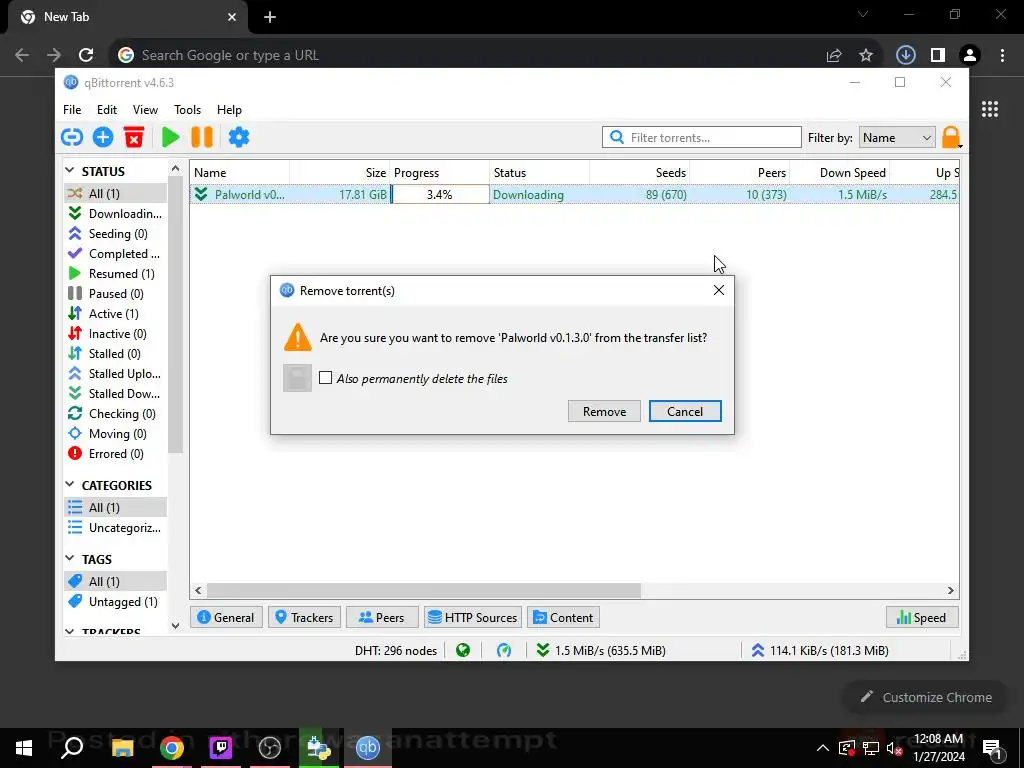Click the Add Torrent Link toolbar icon

72,137
